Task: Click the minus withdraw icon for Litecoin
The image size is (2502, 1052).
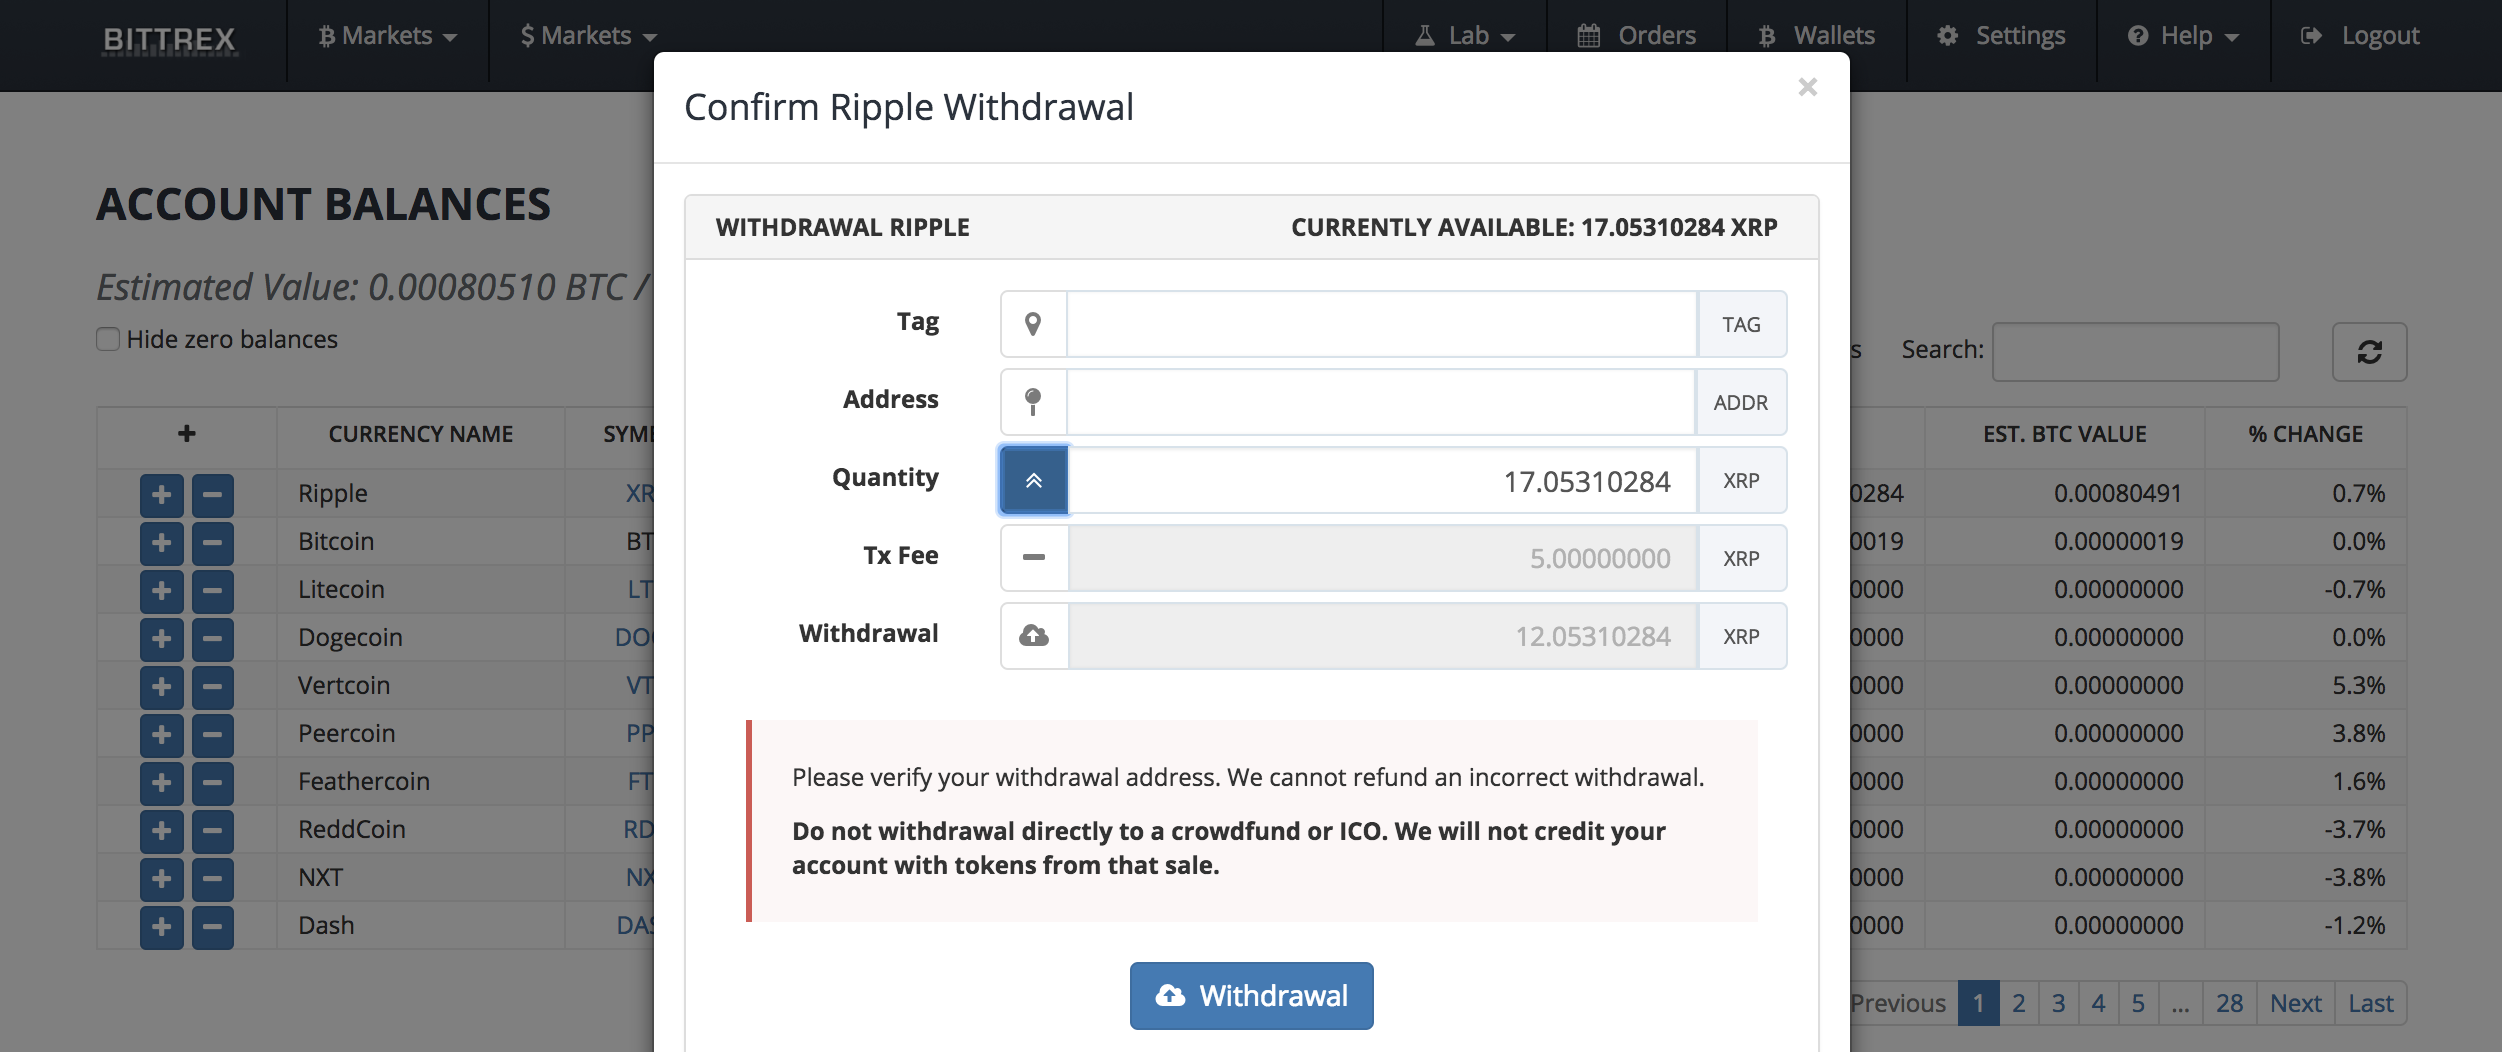Action: coord(213,591)
